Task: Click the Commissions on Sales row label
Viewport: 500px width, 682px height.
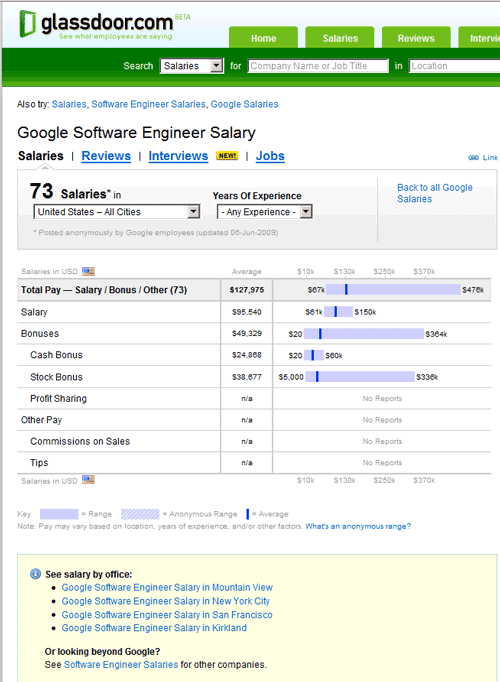Action: point(80,441)
